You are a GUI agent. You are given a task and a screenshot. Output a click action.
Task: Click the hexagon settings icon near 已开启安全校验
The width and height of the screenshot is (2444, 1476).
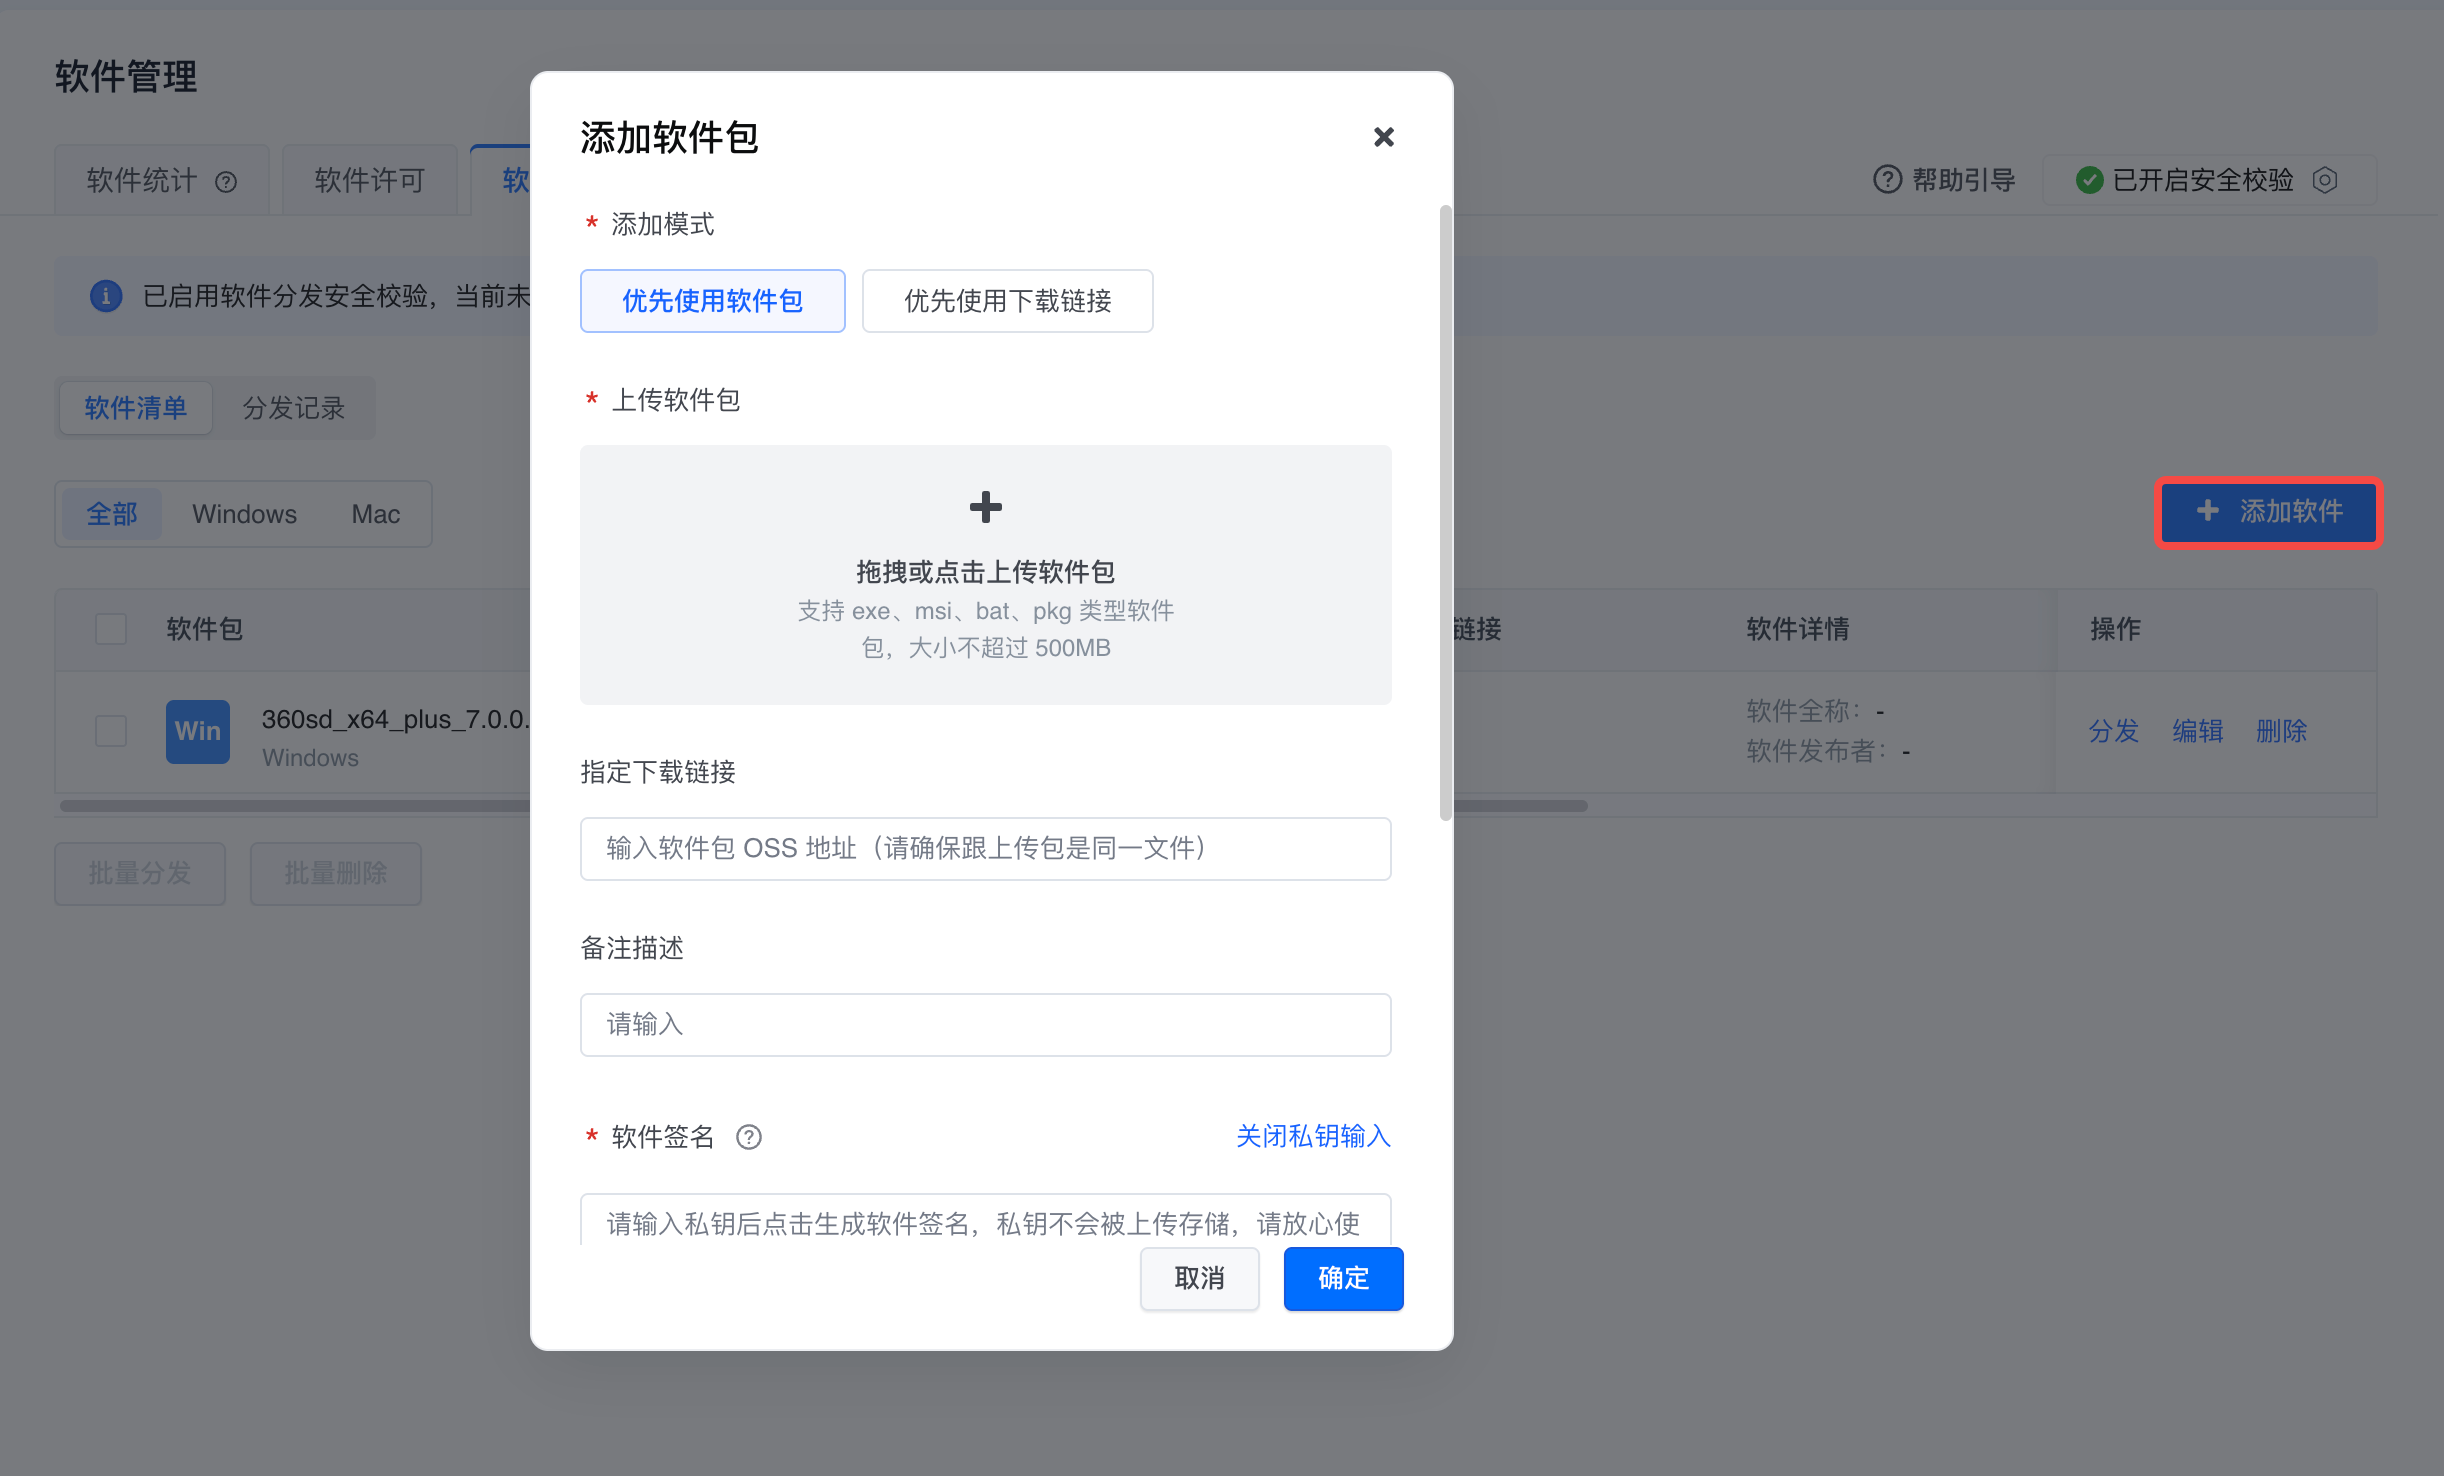pos(2325,180)
